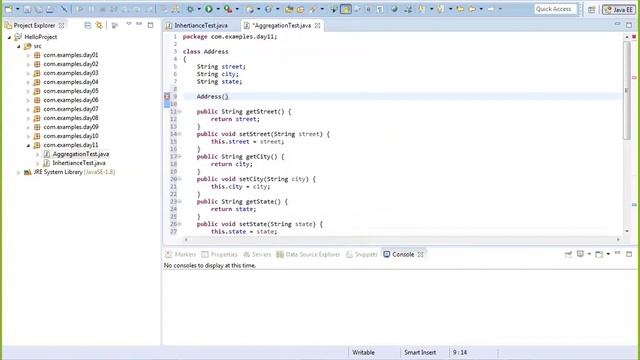Open the Properties view tab
Viewport: 640px width, 360px height.
tap(220, 254)
